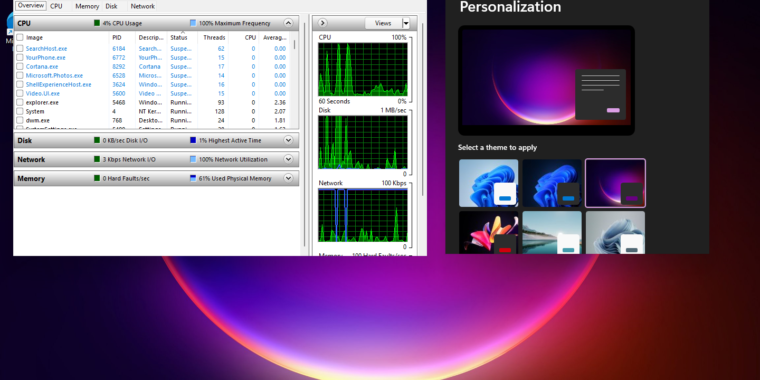Click PID 768 for dwm.exe
The width and height of the screenshot is (760, 380).
click(117, 120)
